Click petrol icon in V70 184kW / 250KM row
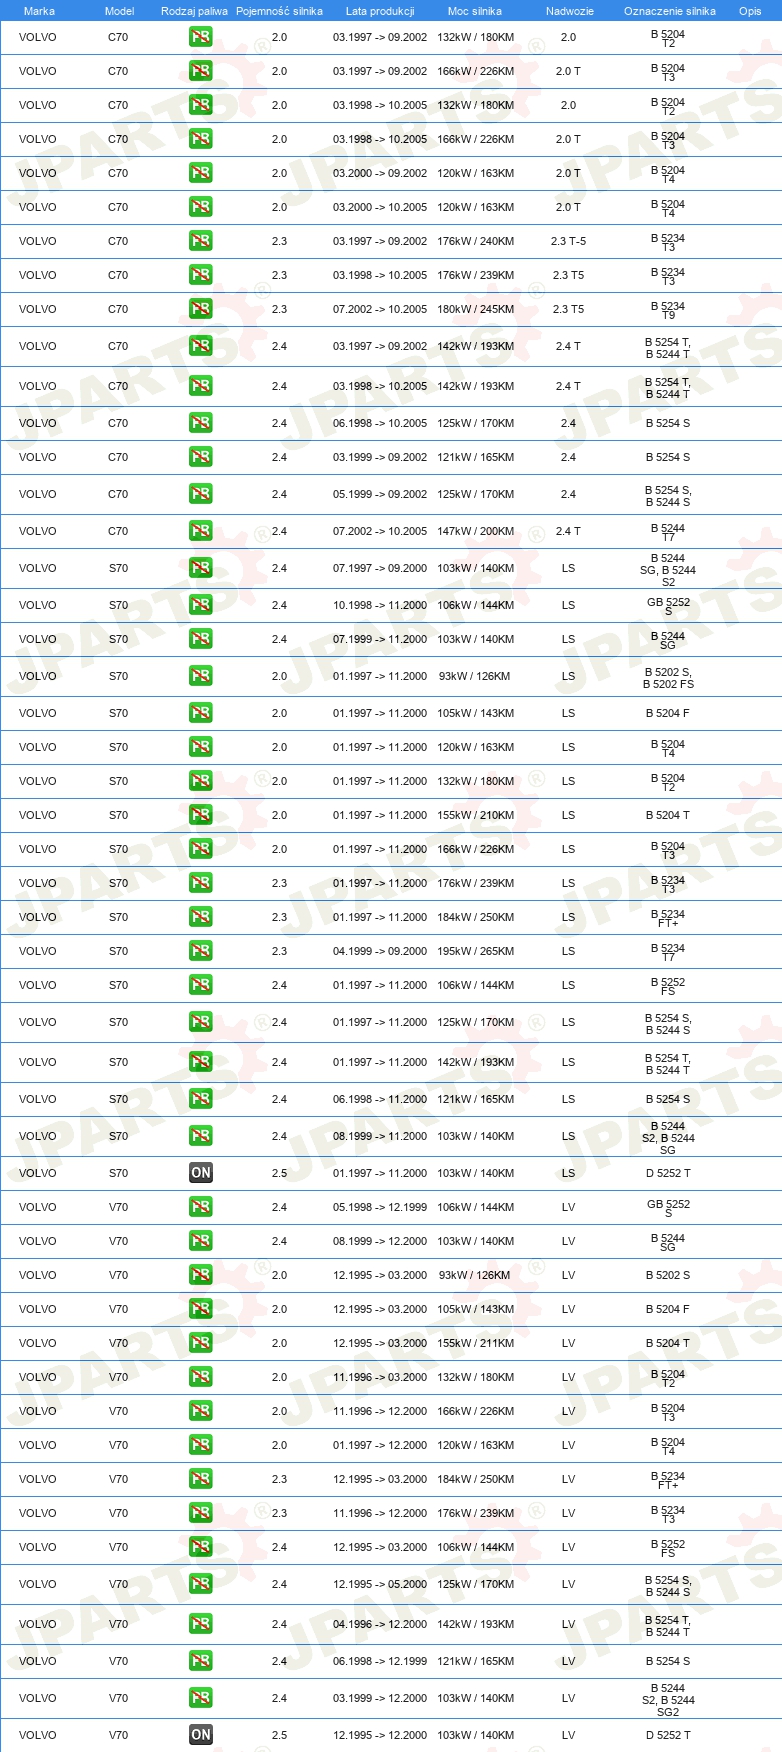This screenshot has width=782, height=1752. (201, 1479)
